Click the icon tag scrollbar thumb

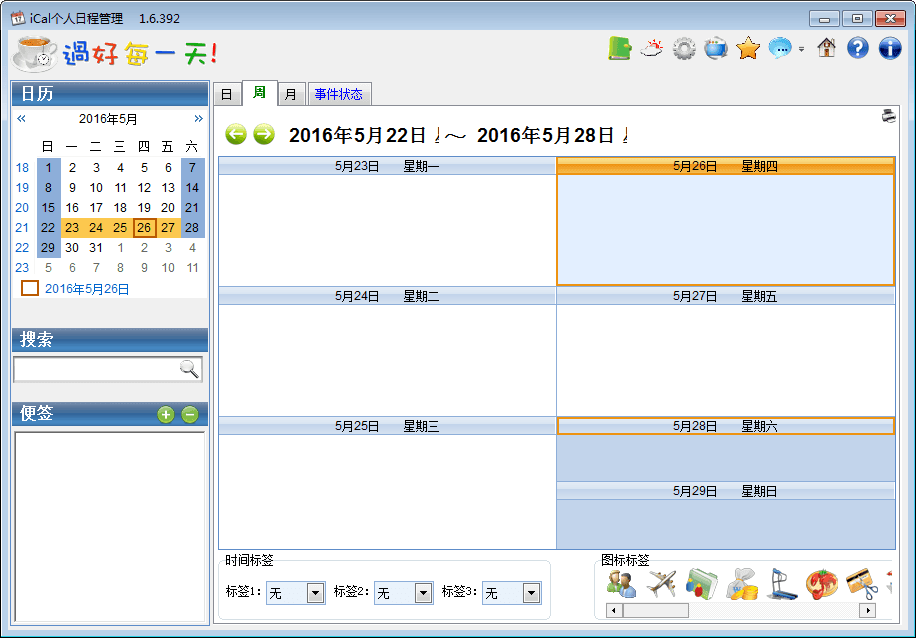(x=655, y=611)
